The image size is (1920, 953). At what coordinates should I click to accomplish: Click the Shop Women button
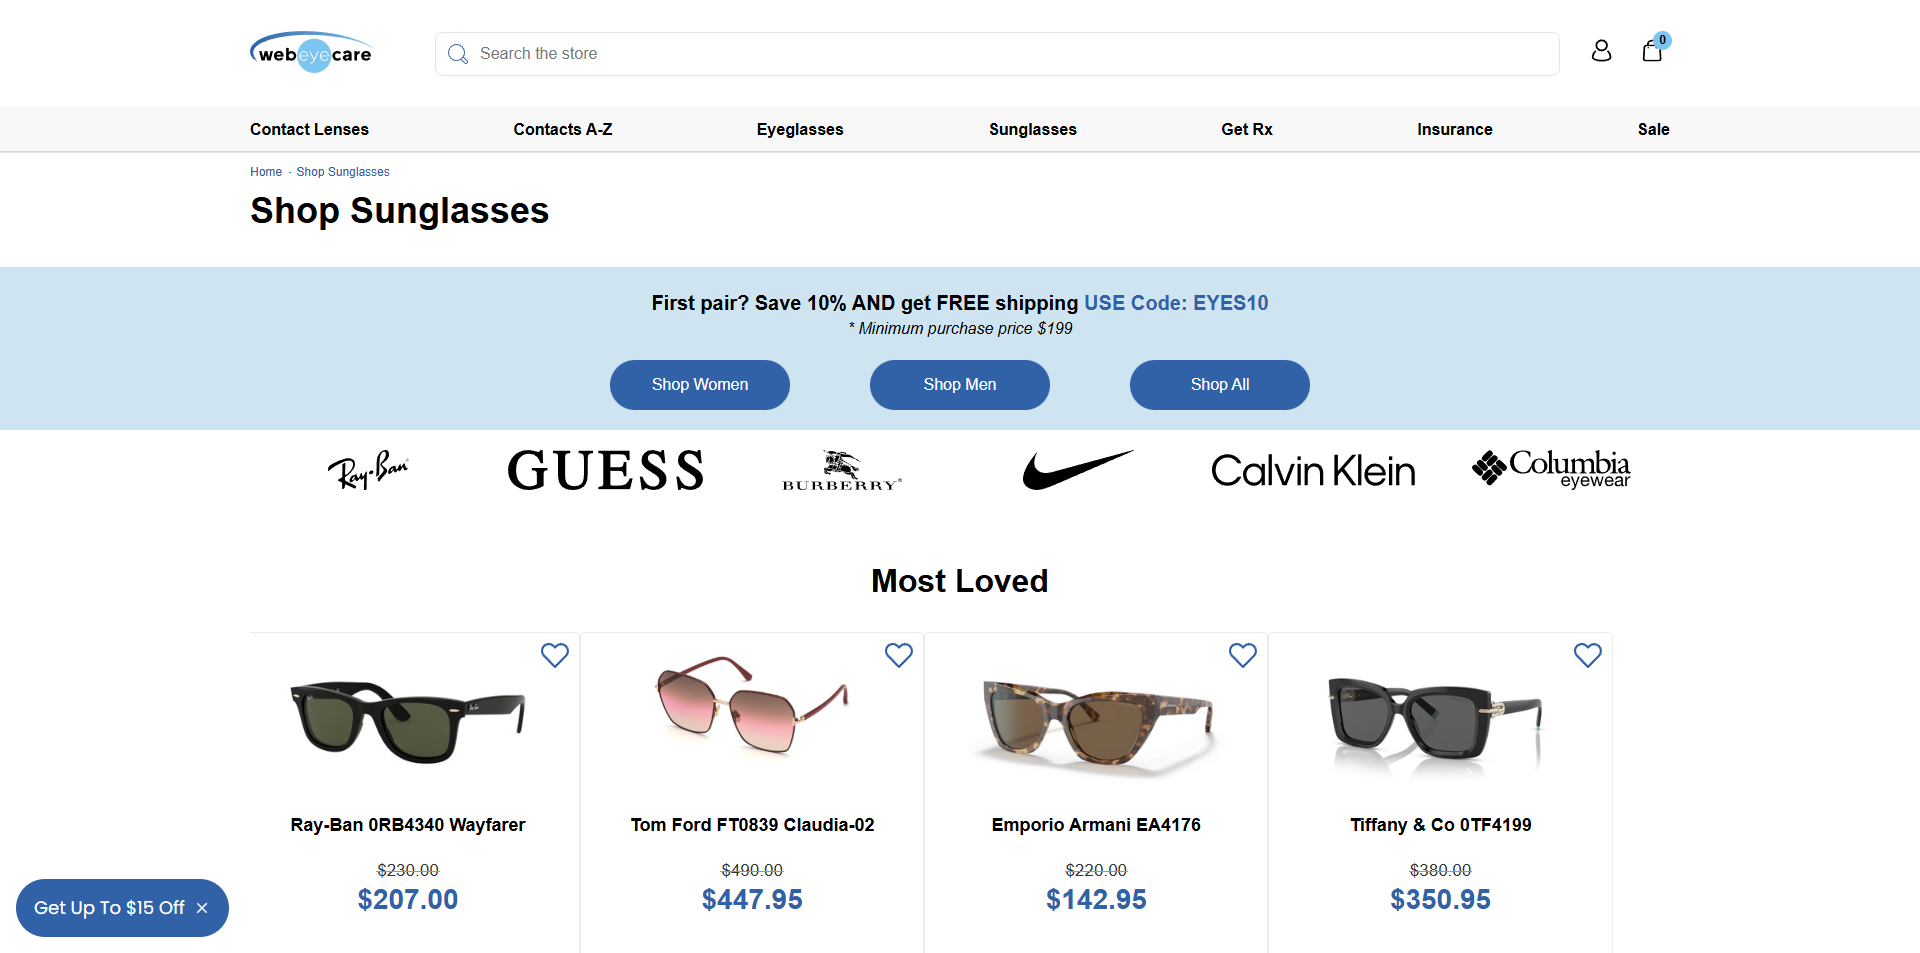point(699,385)
